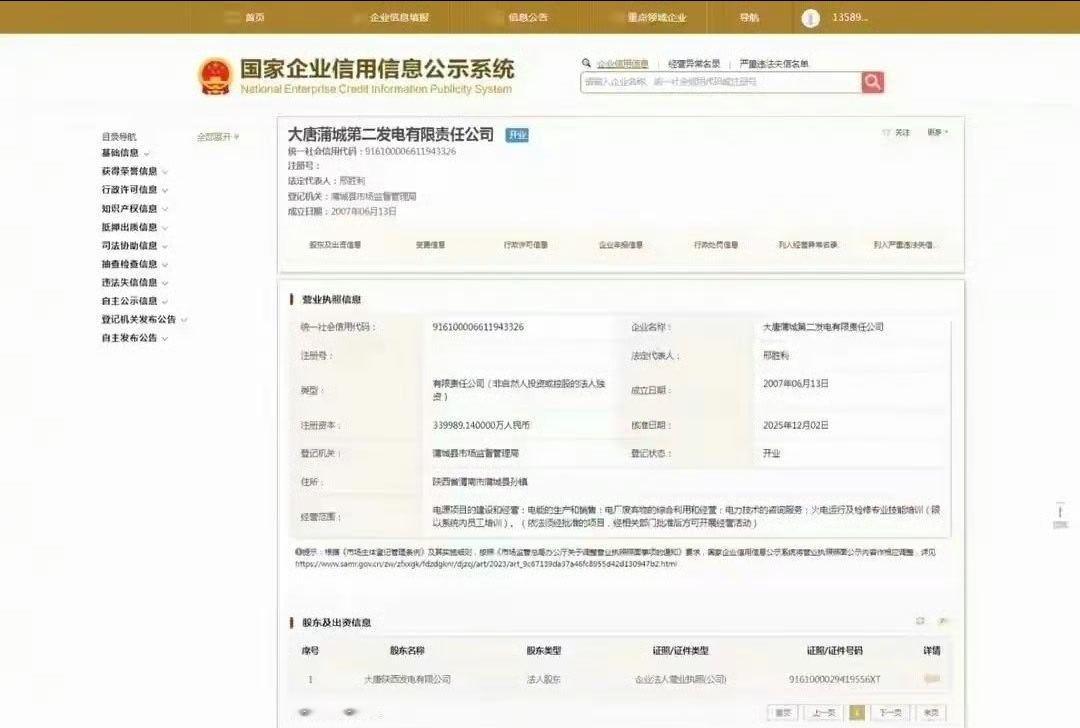1080x728 pixels.
Task: Click the 首页 pagination button
Action: click(783, 713)
